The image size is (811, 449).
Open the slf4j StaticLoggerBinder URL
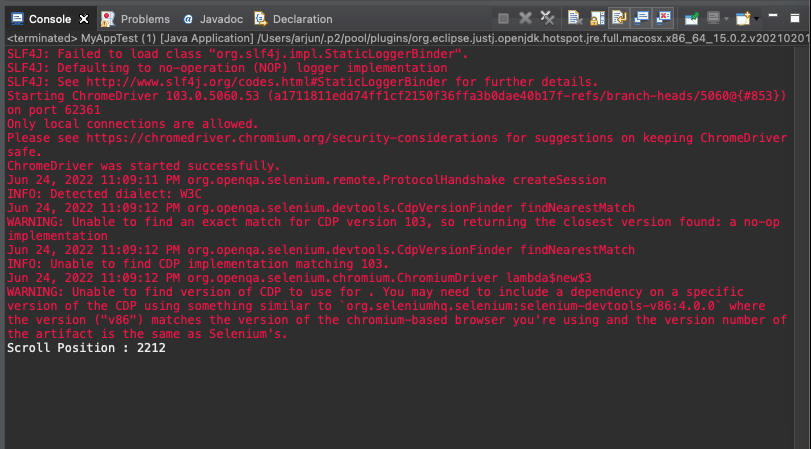coord(267,82)
